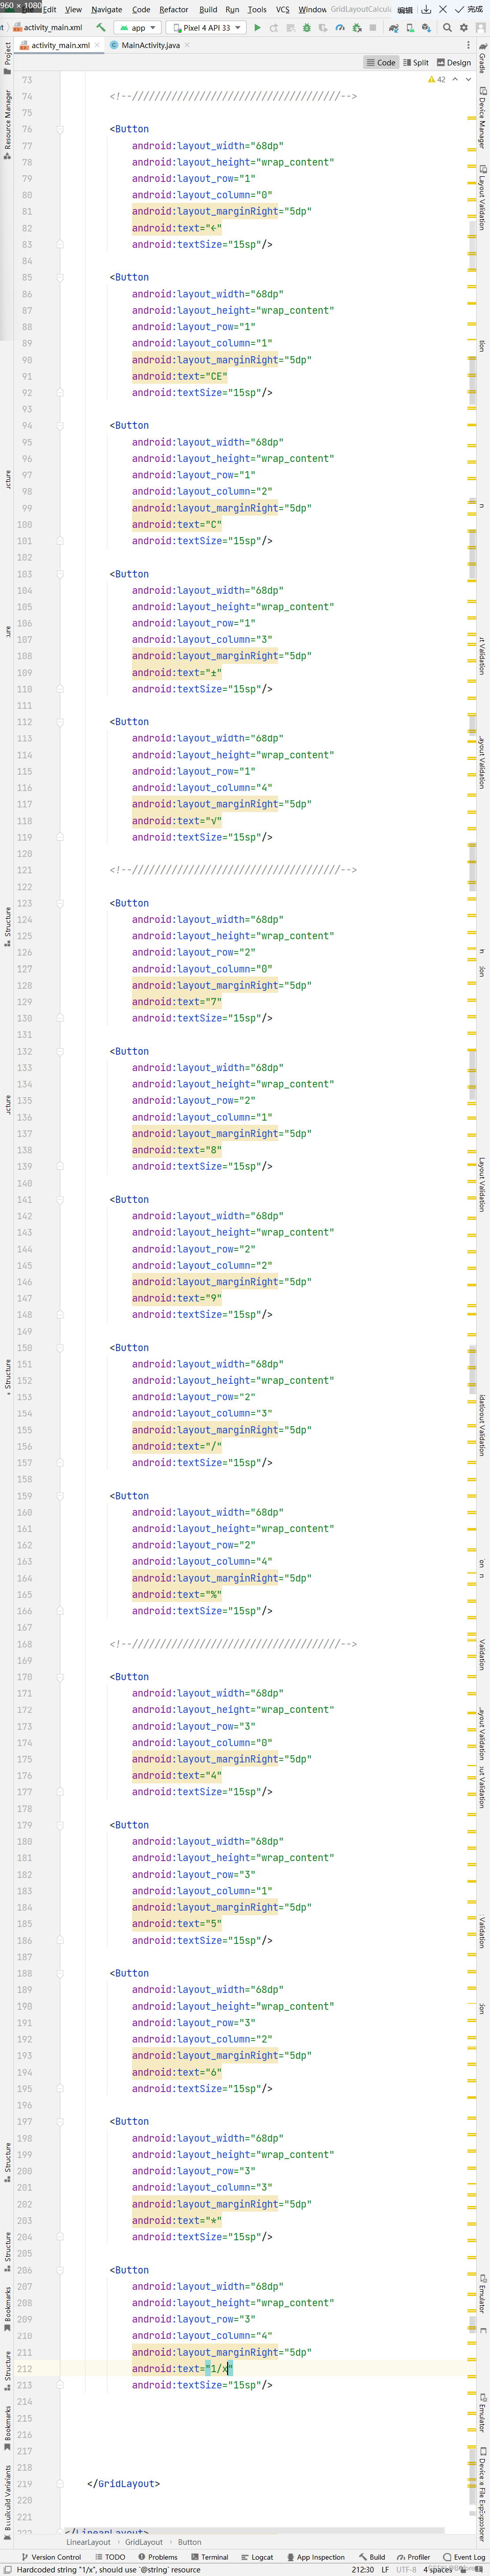Click the download icon in top overlay
Image resolution: width=490 pixels, height=2576 pixels.
426,9
